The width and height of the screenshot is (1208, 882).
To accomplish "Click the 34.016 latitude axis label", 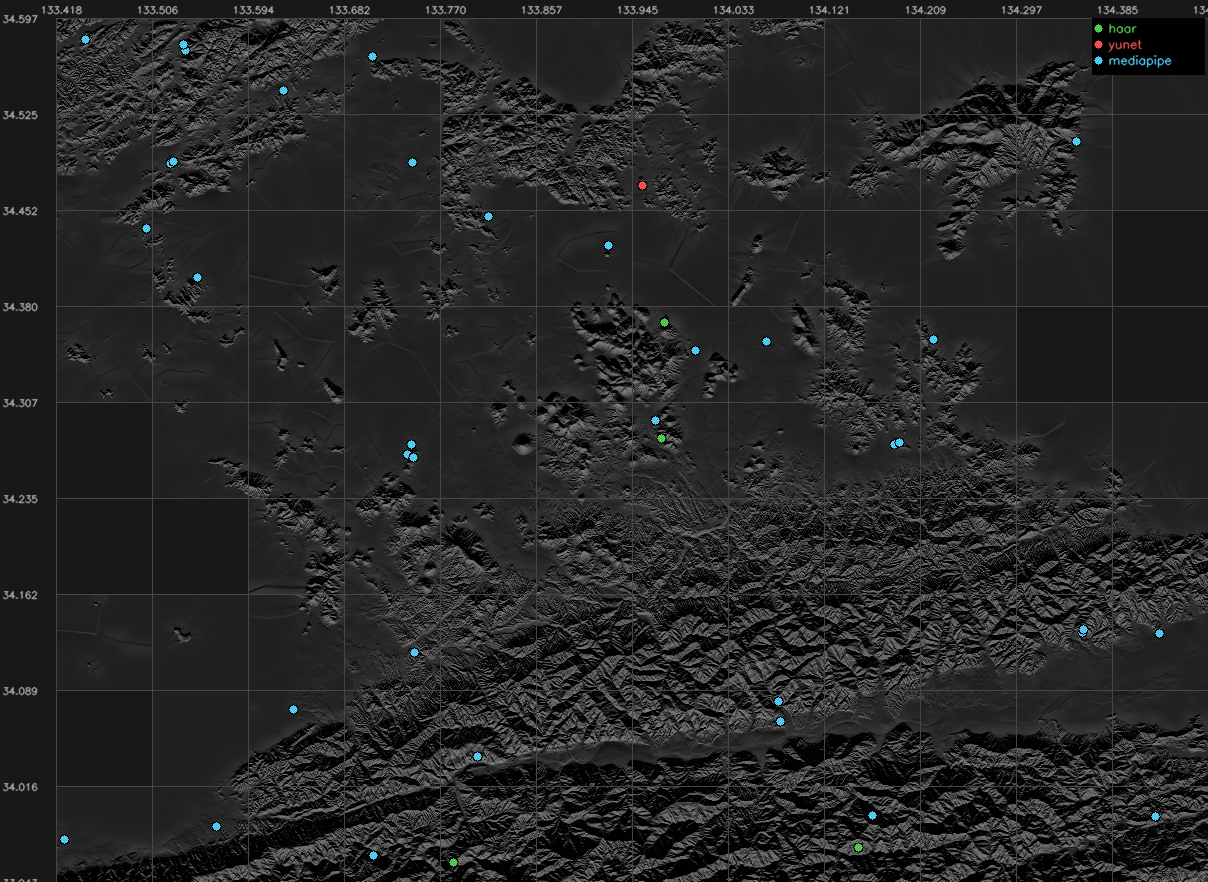I will tap(20, 787).
